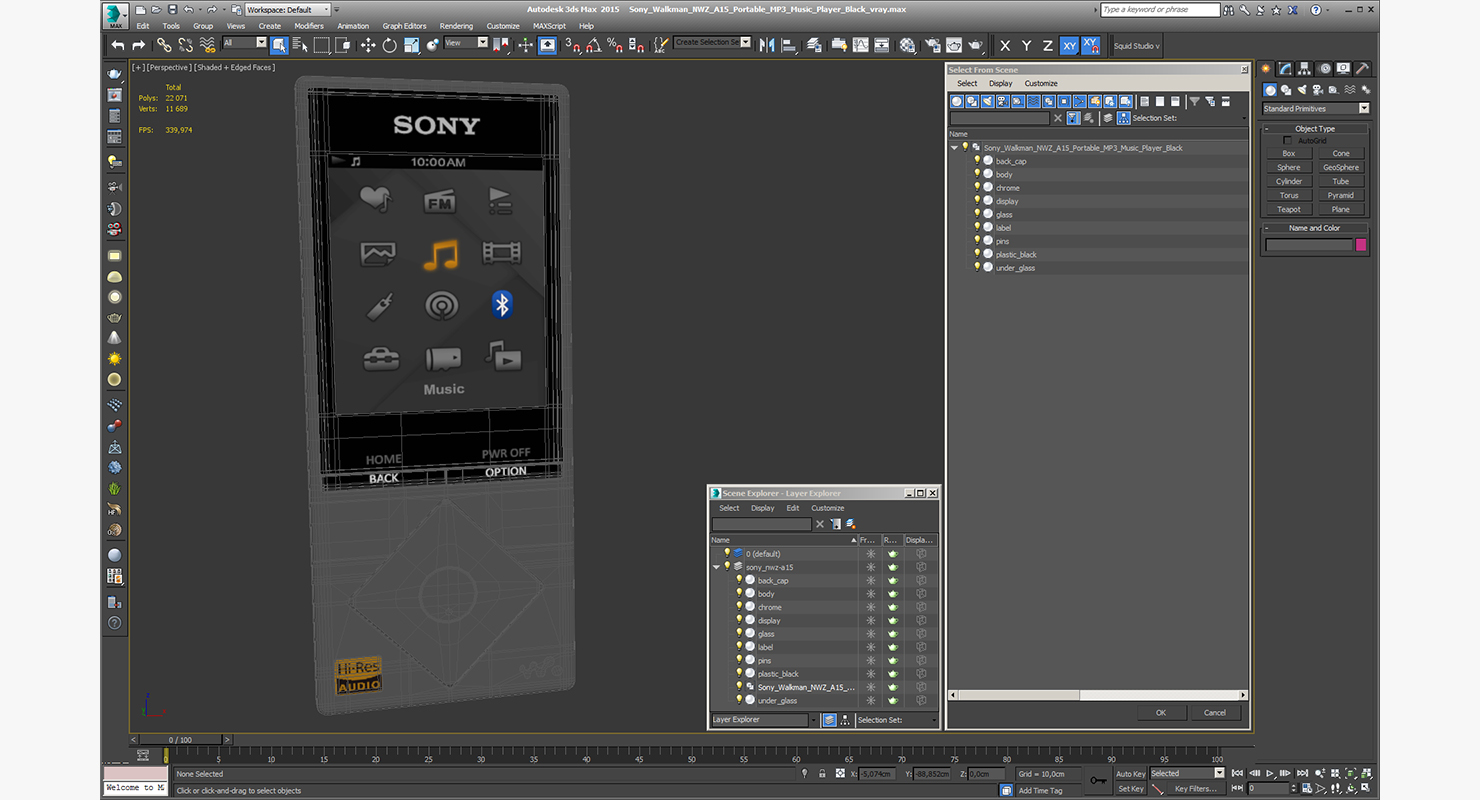Open the Standard Primitives dropdown
The height and width of the screenshot is (800, 1480).
[x=1316, y=108]
